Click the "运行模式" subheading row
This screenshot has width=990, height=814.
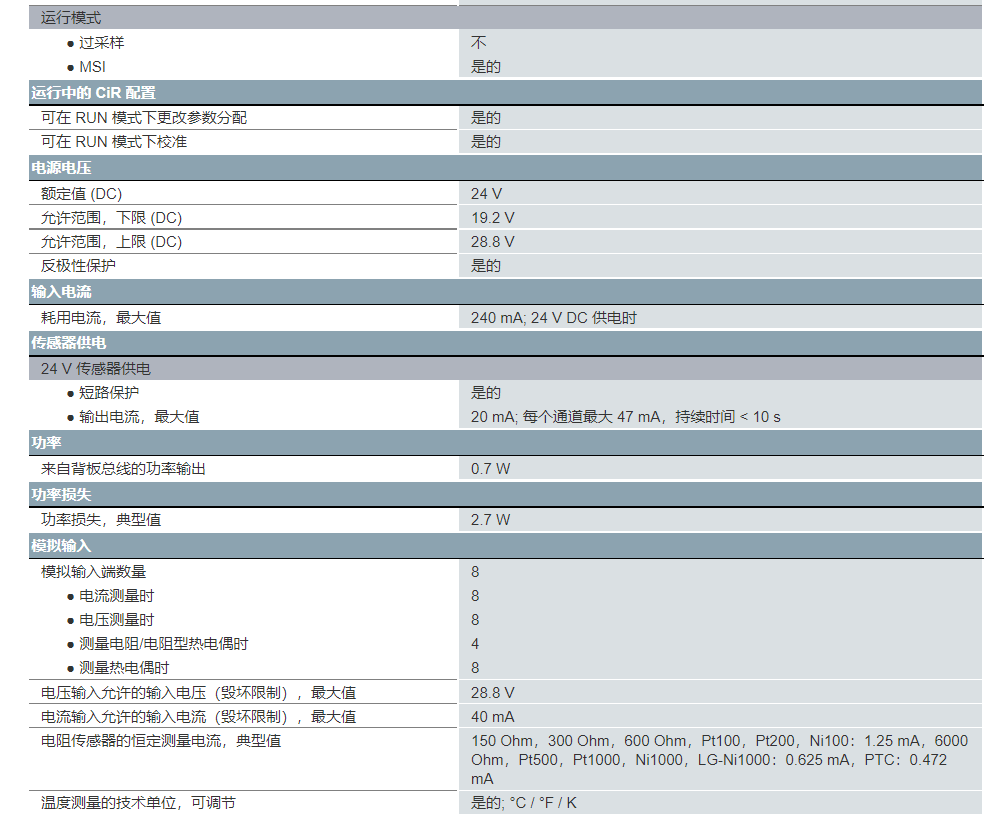[x=71, y=18]
